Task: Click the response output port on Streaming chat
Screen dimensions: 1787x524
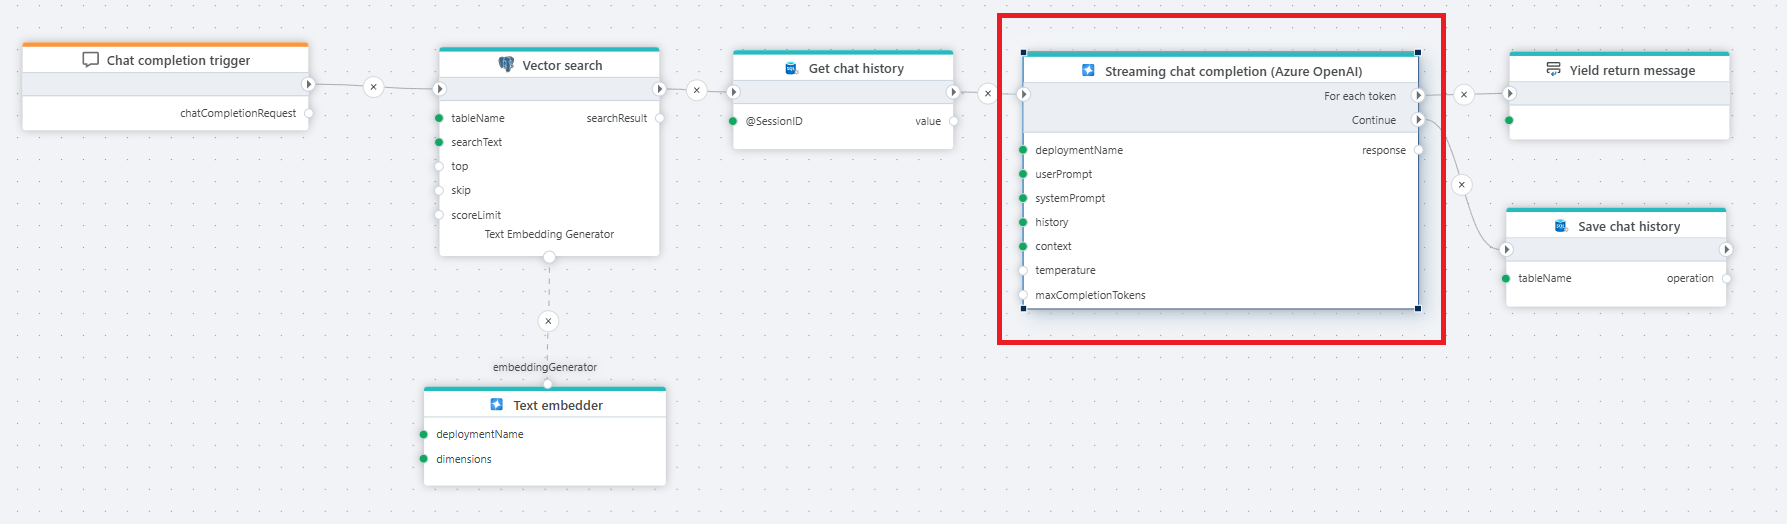Action: click(x=1418, y=150)
